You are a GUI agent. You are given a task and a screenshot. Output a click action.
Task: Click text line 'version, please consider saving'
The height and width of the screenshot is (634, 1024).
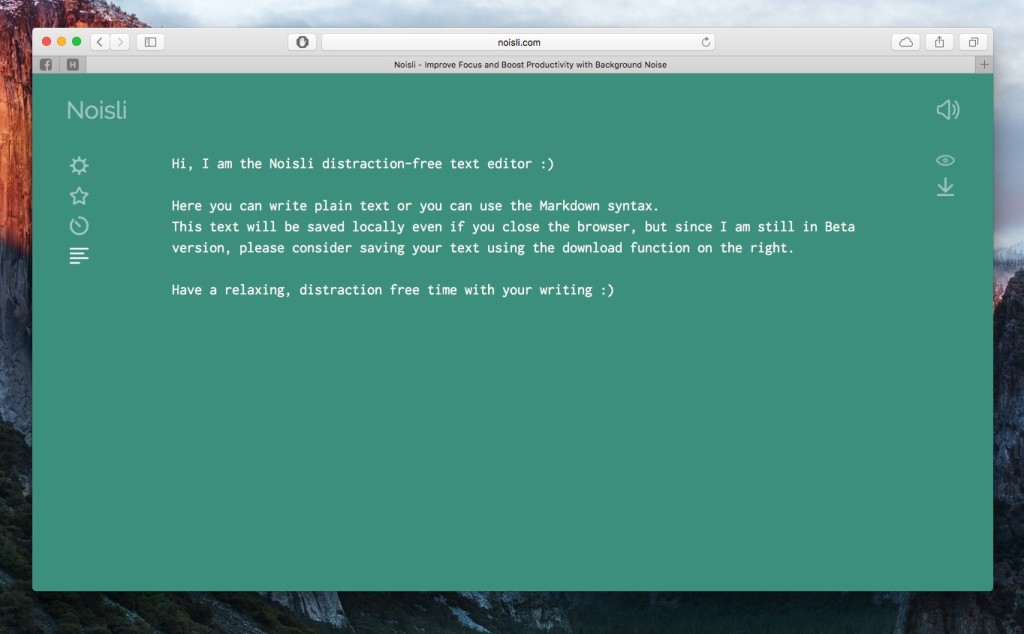483,247
